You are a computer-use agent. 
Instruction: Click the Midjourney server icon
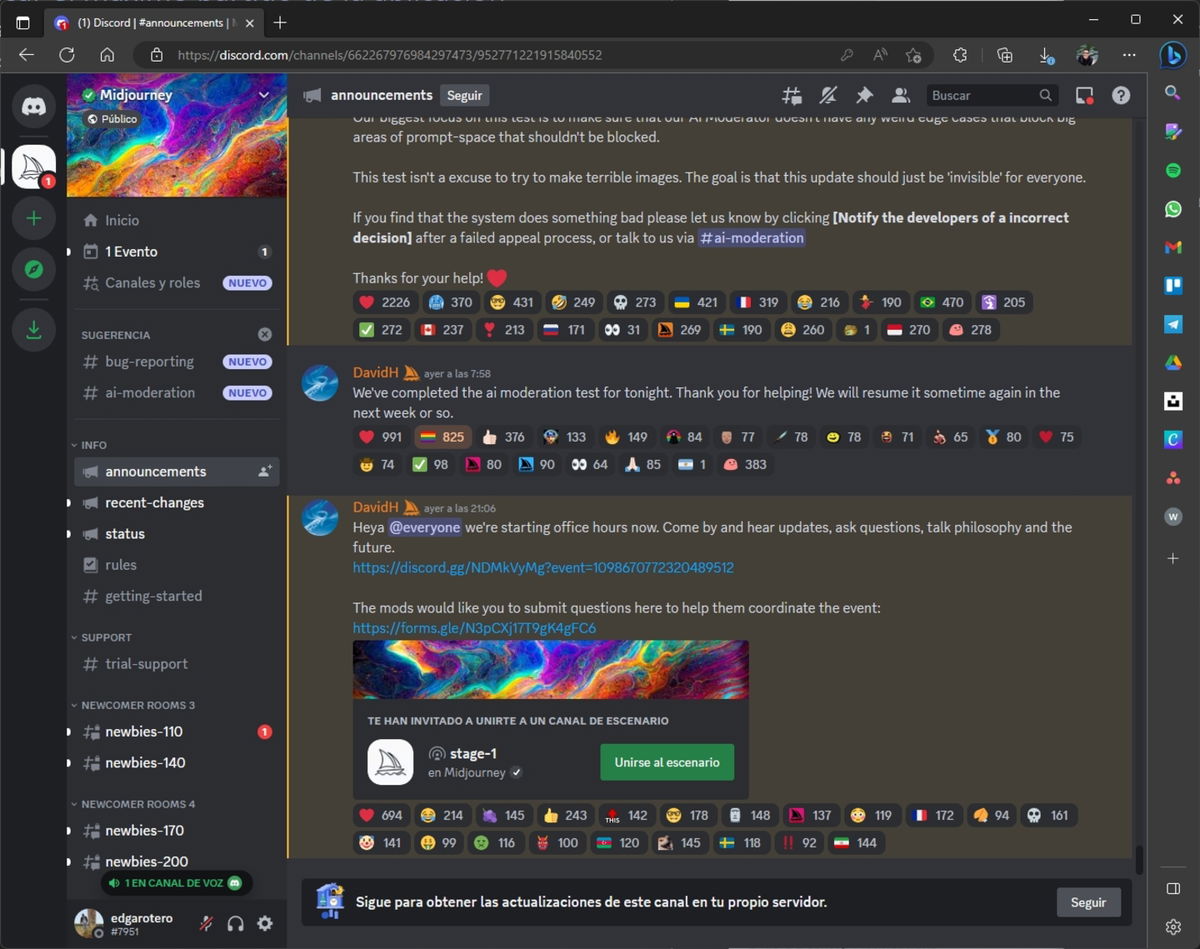click(x=33, y=166)
